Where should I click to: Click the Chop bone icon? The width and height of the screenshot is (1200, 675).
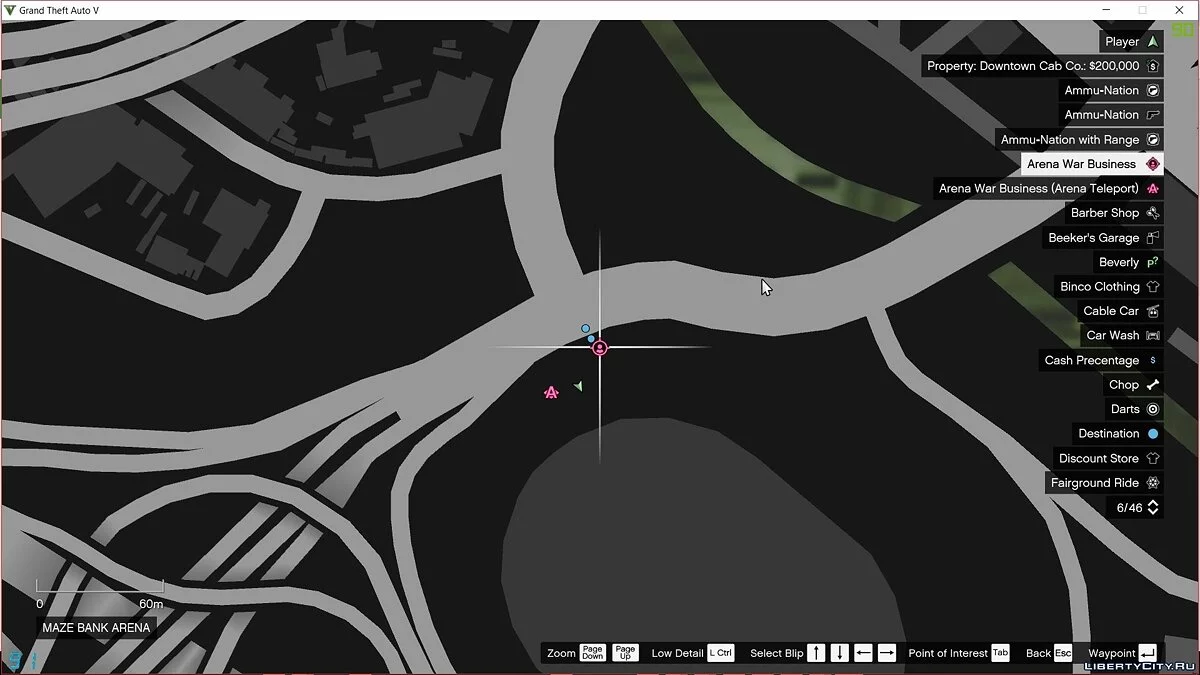pos(1153,385)
